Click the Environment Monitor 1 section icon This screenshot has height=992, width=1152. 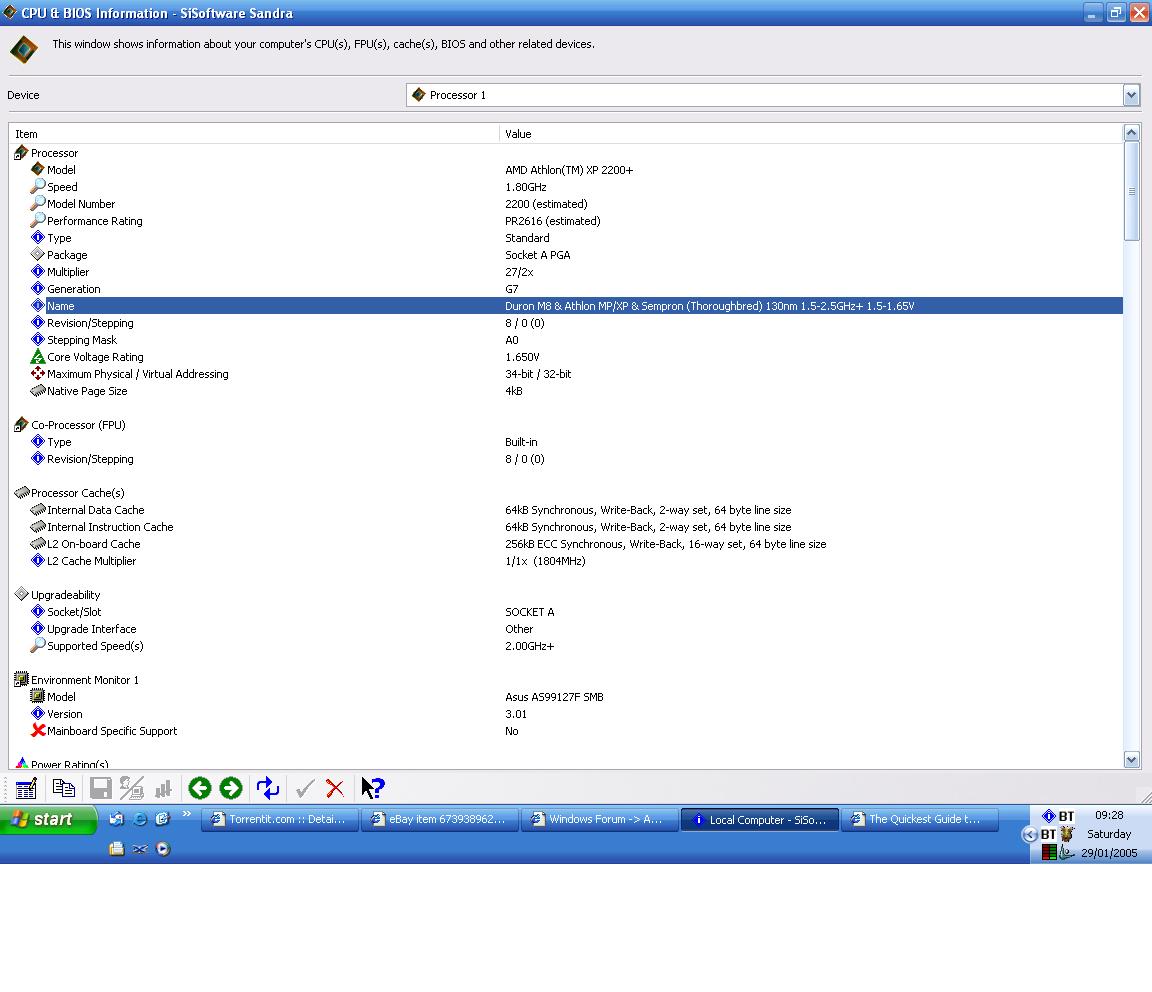point(21,680)
